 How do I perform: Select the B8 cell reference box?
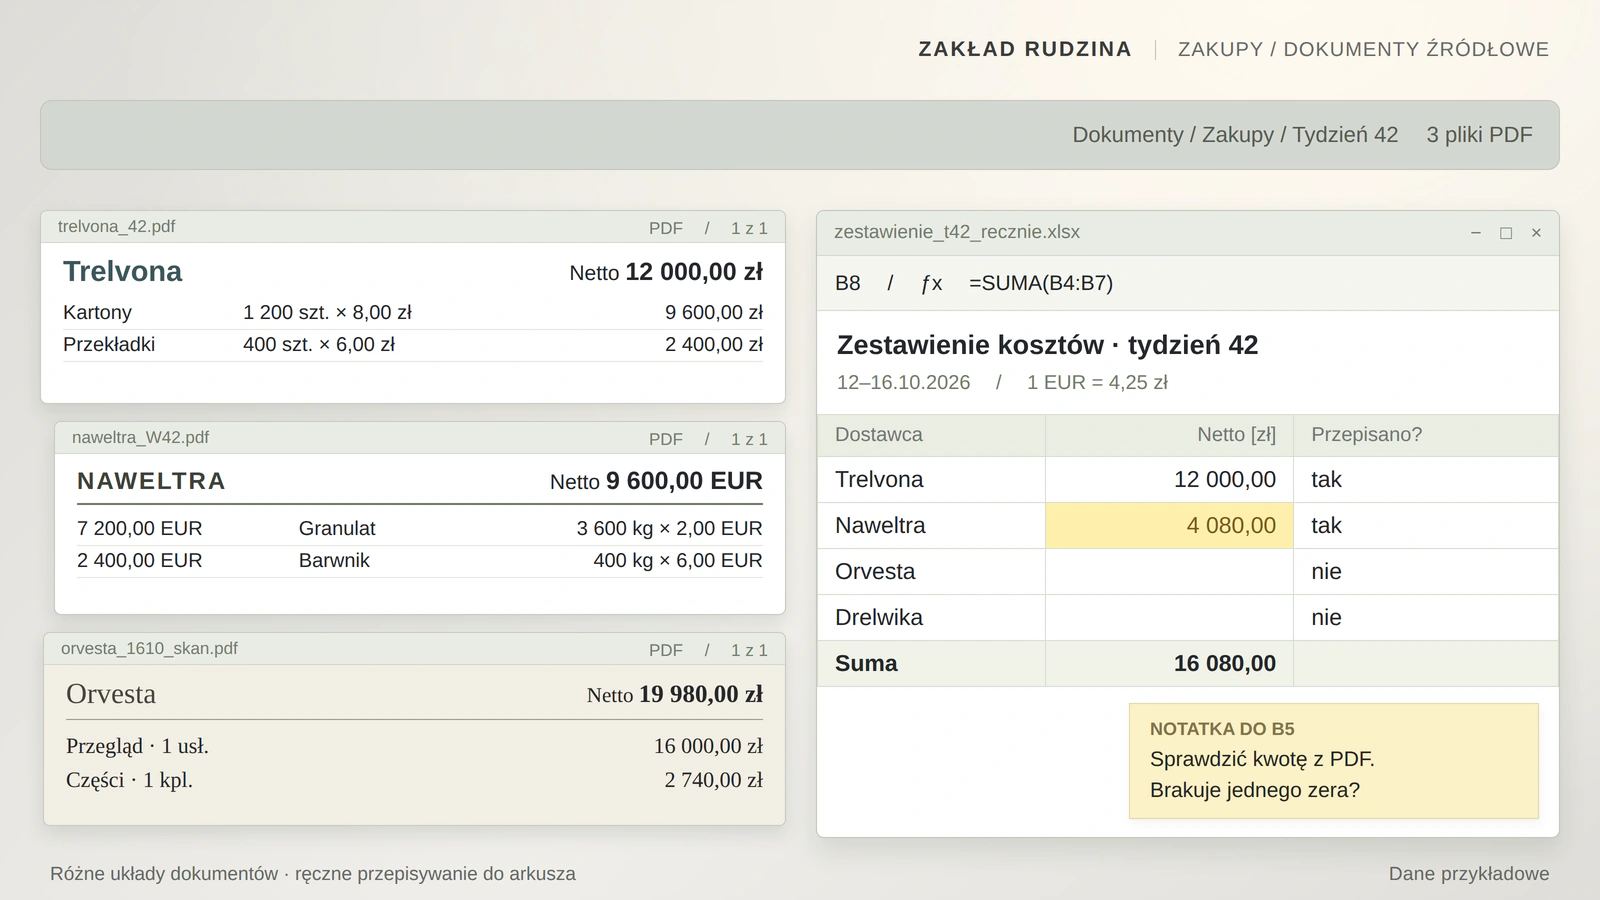coord(848,283)
